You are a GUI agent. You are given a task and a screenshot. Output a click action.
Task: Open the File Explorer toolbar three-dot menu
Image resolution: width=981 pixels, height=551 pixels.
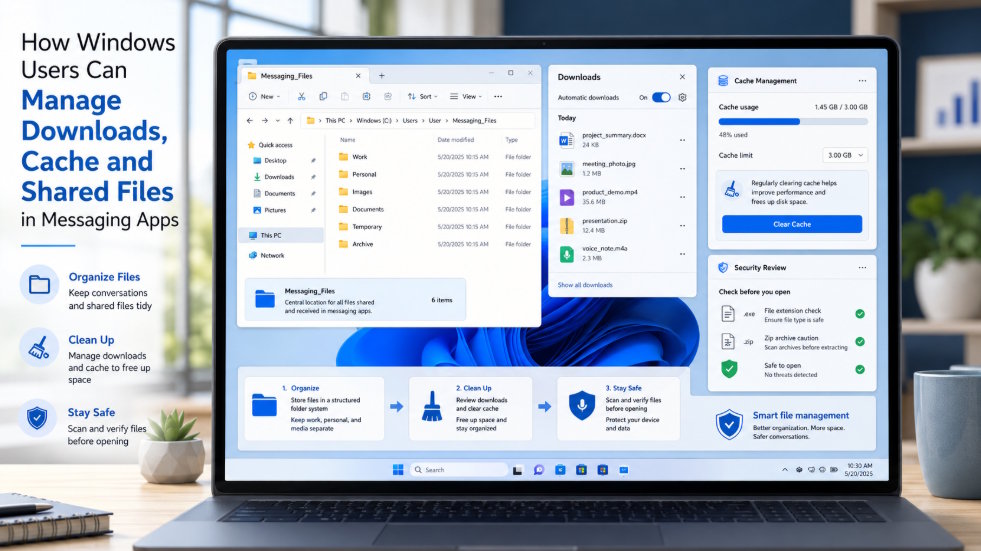click(x=498, y=96)
